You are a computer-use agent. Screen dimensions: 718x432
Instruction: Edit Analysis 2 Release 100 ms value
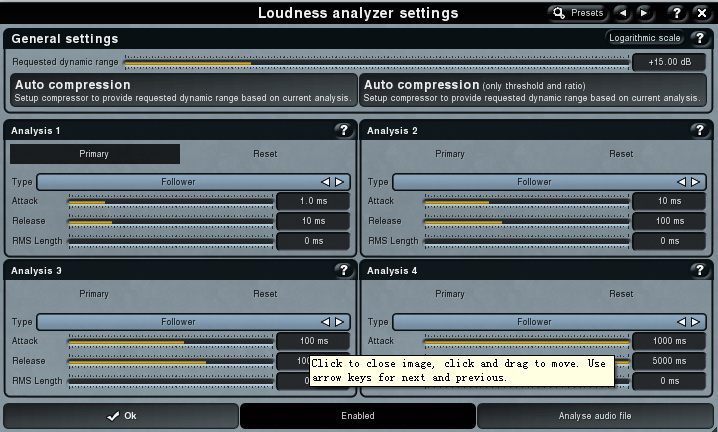point(669,221)
